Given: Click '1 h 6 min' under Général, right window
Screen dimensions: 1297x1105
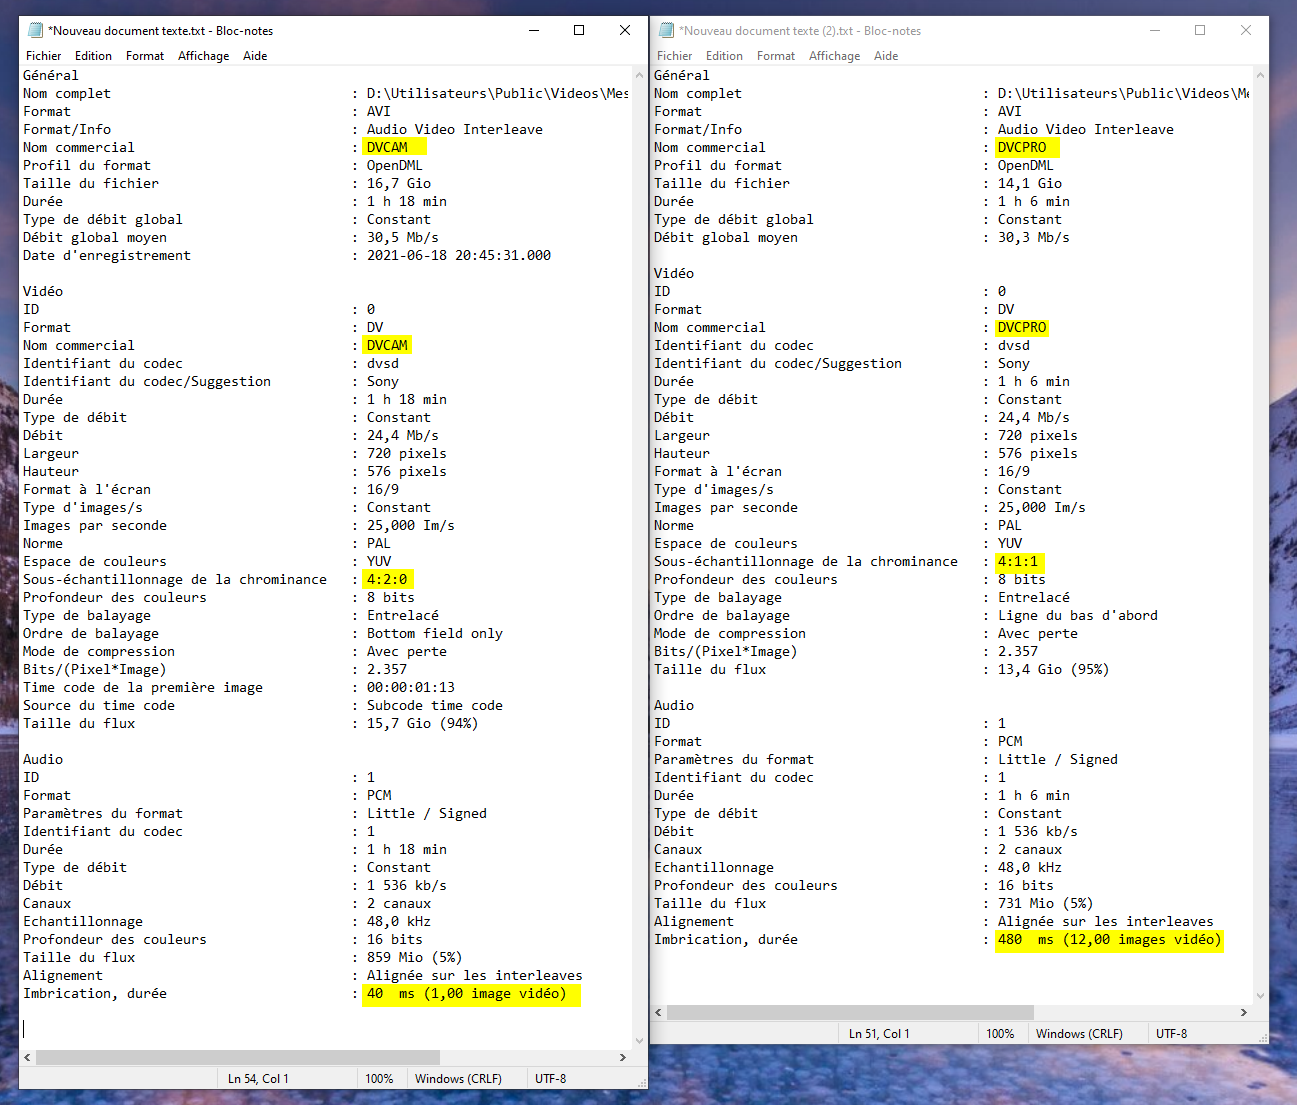Looking at the screenshot, I should 1034,201.
